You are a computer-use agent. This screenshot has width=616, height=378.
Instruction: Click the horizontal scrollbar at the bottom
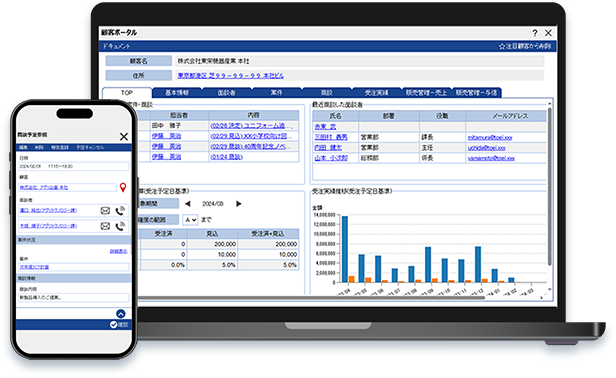pos(310,298)
